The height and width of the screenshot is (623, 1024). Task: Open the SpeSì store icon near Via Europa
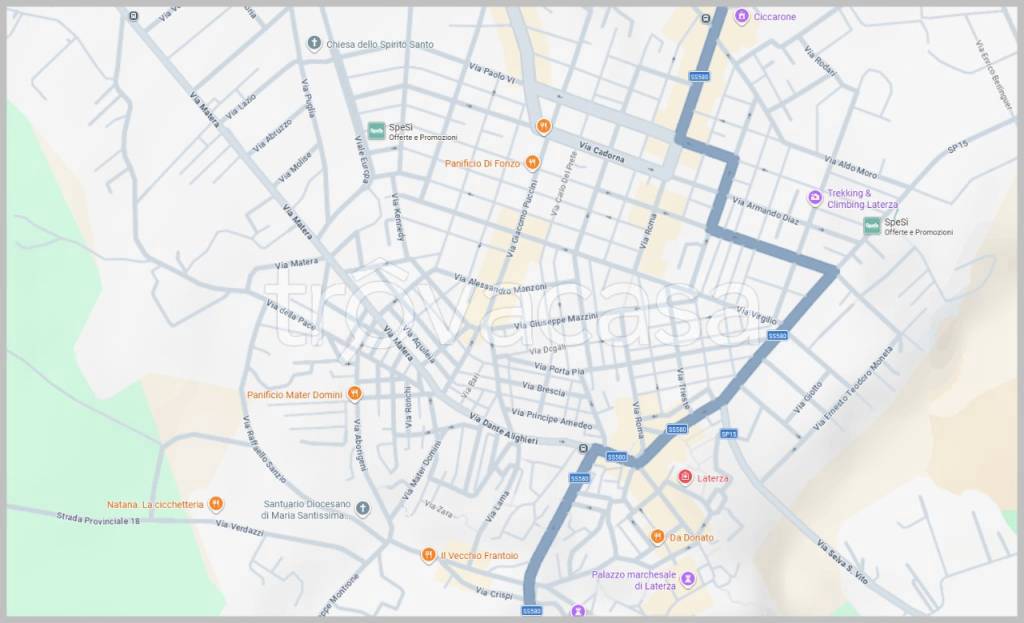(376, 129)
